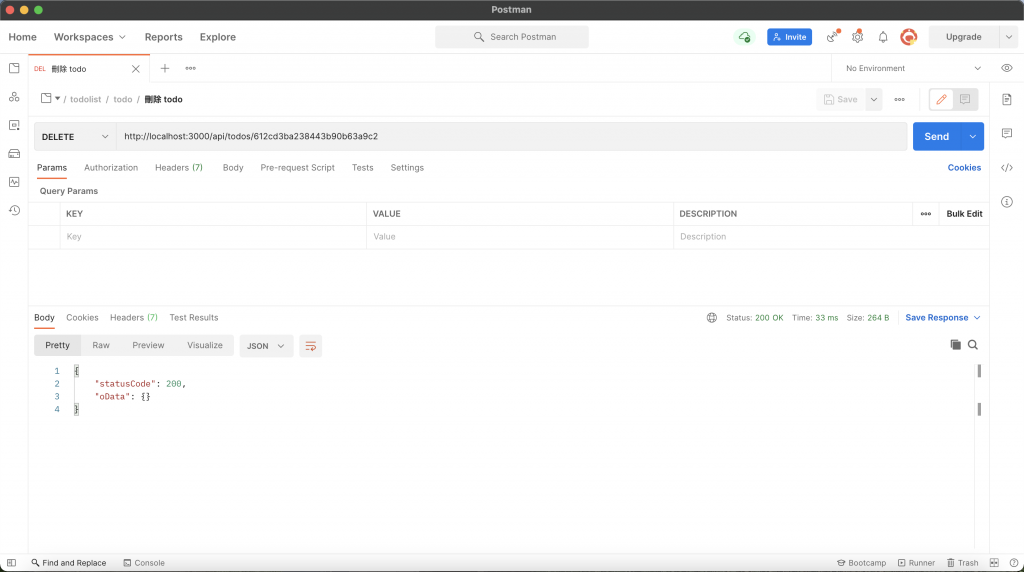Viewport: 1024px width, 572px height.
Task: Open the params column options ellipsis
Action: 925,214
